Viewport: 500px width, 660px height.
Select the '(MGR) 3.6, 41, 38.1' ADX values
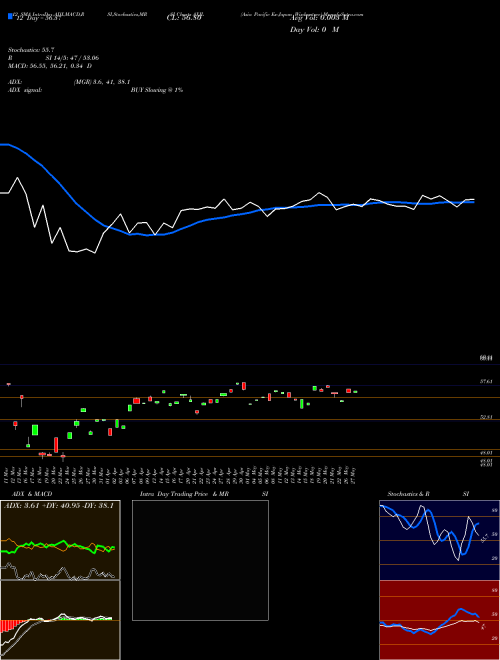point(102,82)
